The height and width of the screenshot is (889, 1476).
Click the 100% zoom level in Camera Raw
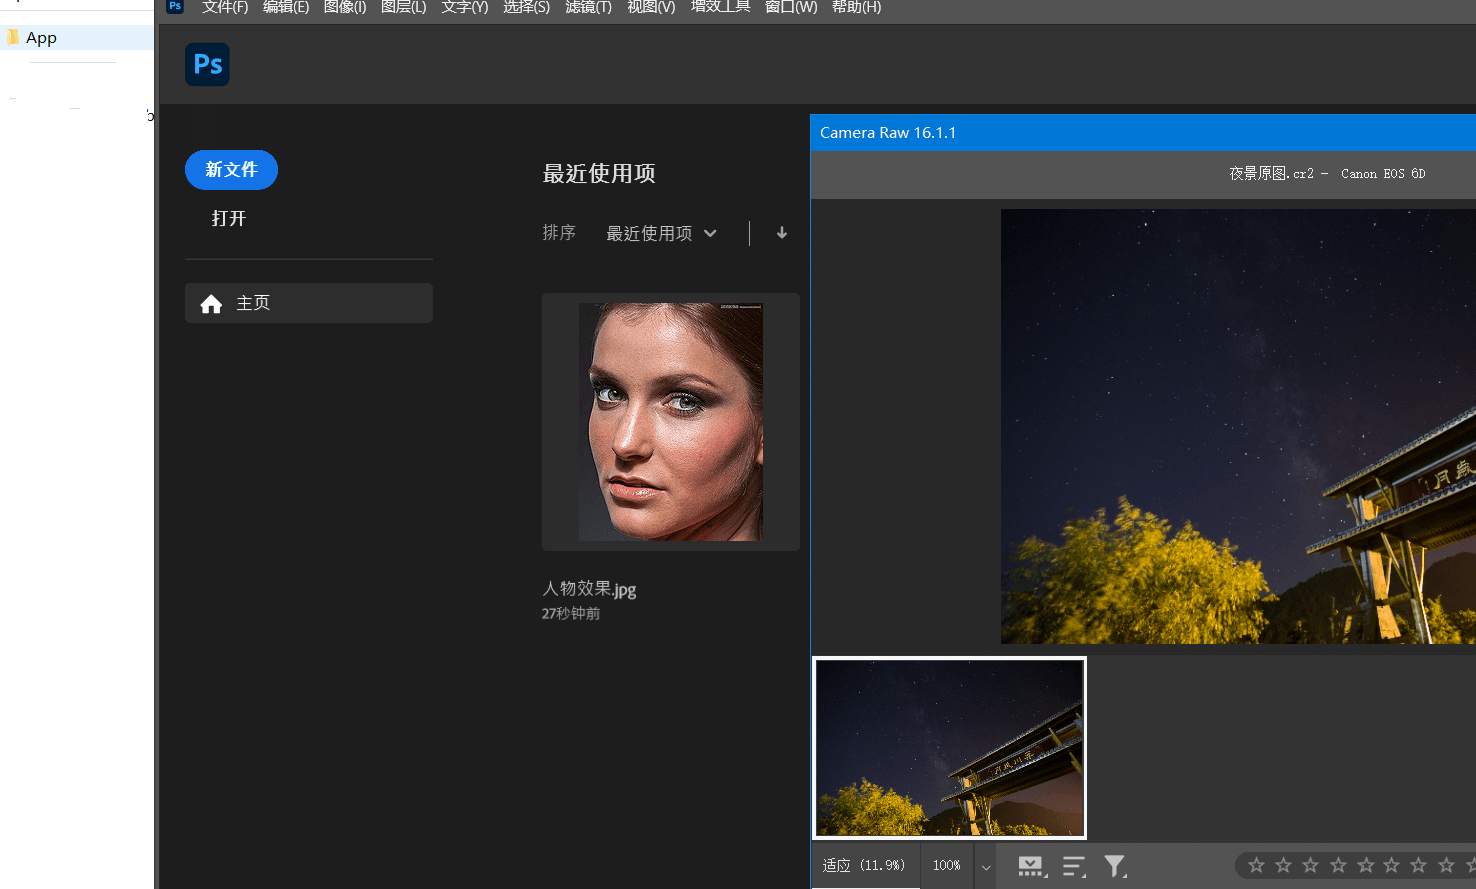[x=945, y=864]
